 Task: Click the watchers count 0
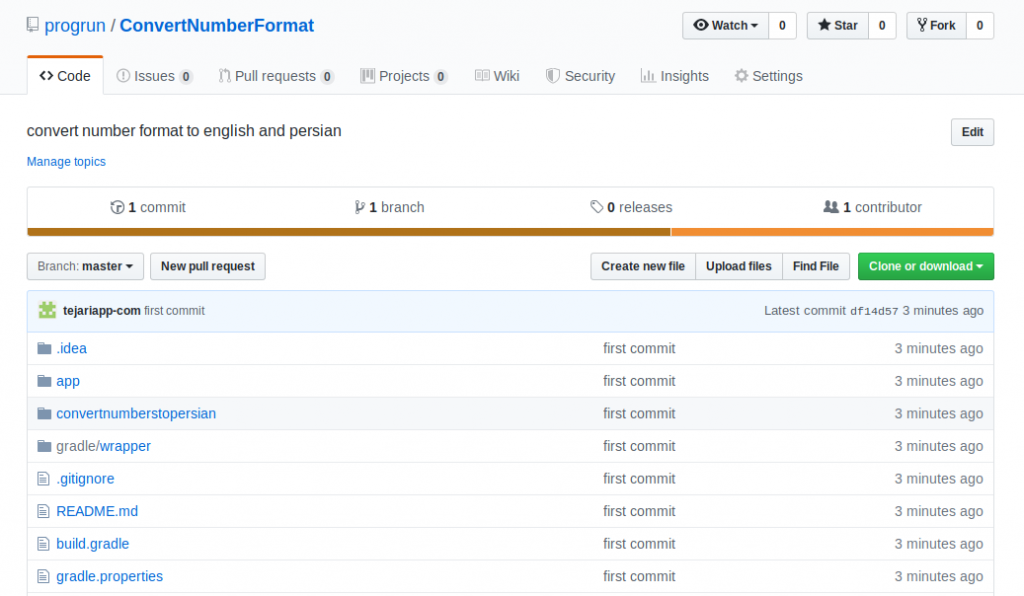pos(782,25)
